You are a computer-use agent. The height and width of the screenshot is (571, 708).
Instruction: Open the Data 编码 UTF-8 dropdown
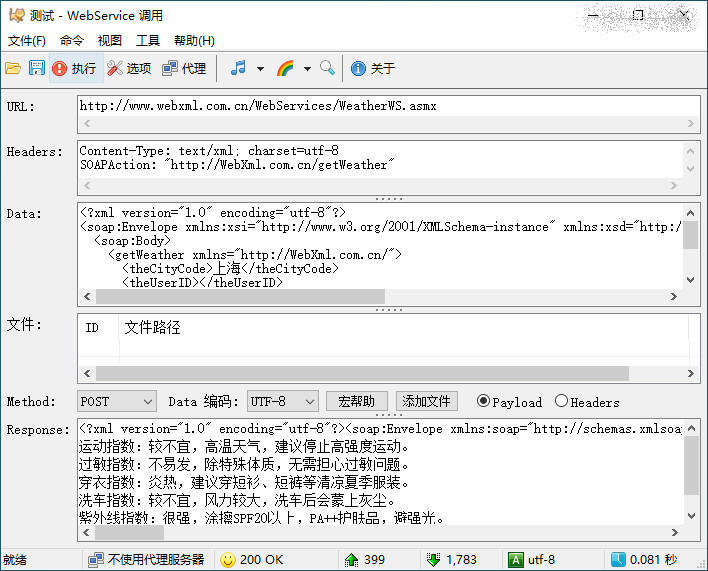[x=283, y=401]
